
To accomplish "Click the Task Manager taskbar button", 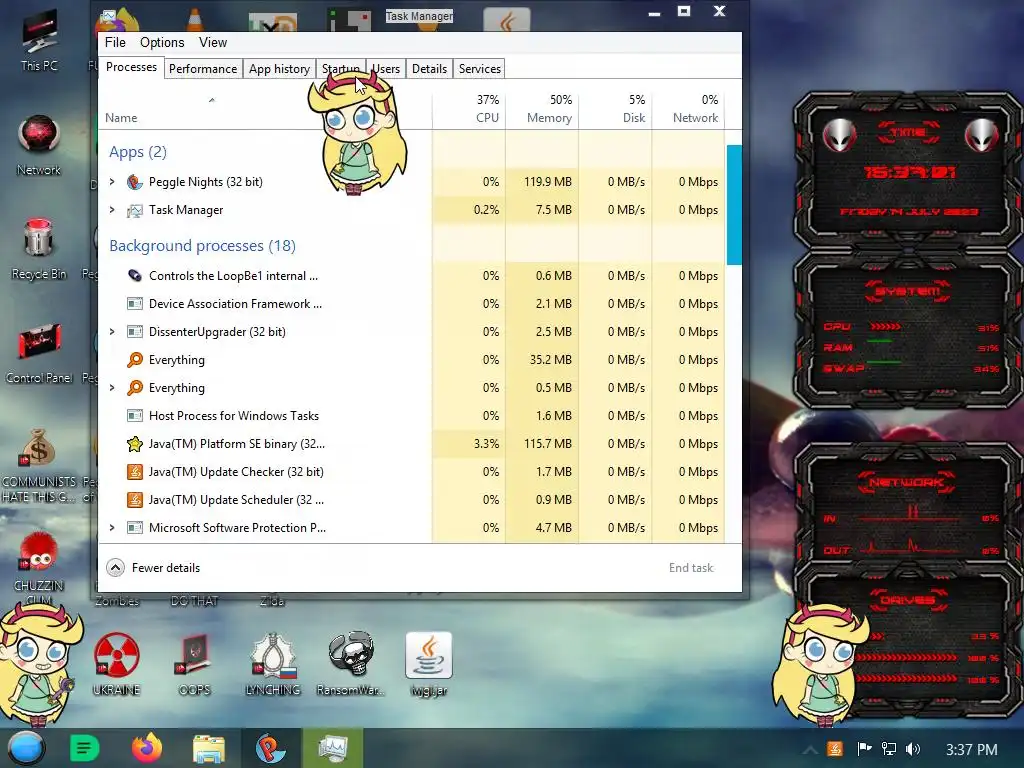I will (332, 748).
